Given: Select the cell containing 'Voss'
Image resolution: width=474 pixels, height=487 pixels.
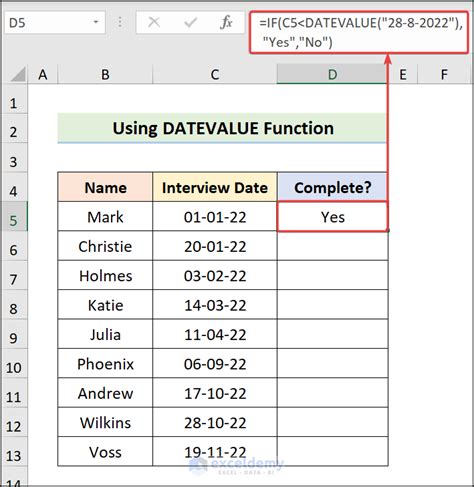Looking at the screenshot, I should [x=105, y=451].
